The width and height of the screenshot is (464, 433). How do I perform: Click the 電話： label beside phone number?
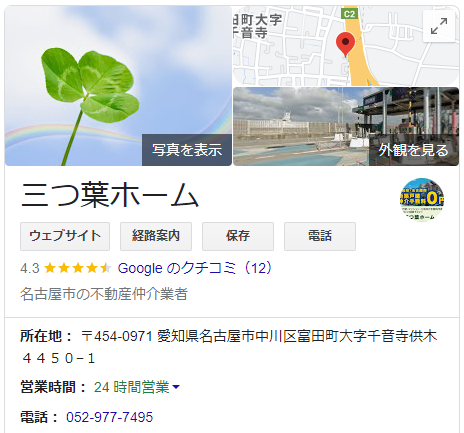click(x=39, y=417)
